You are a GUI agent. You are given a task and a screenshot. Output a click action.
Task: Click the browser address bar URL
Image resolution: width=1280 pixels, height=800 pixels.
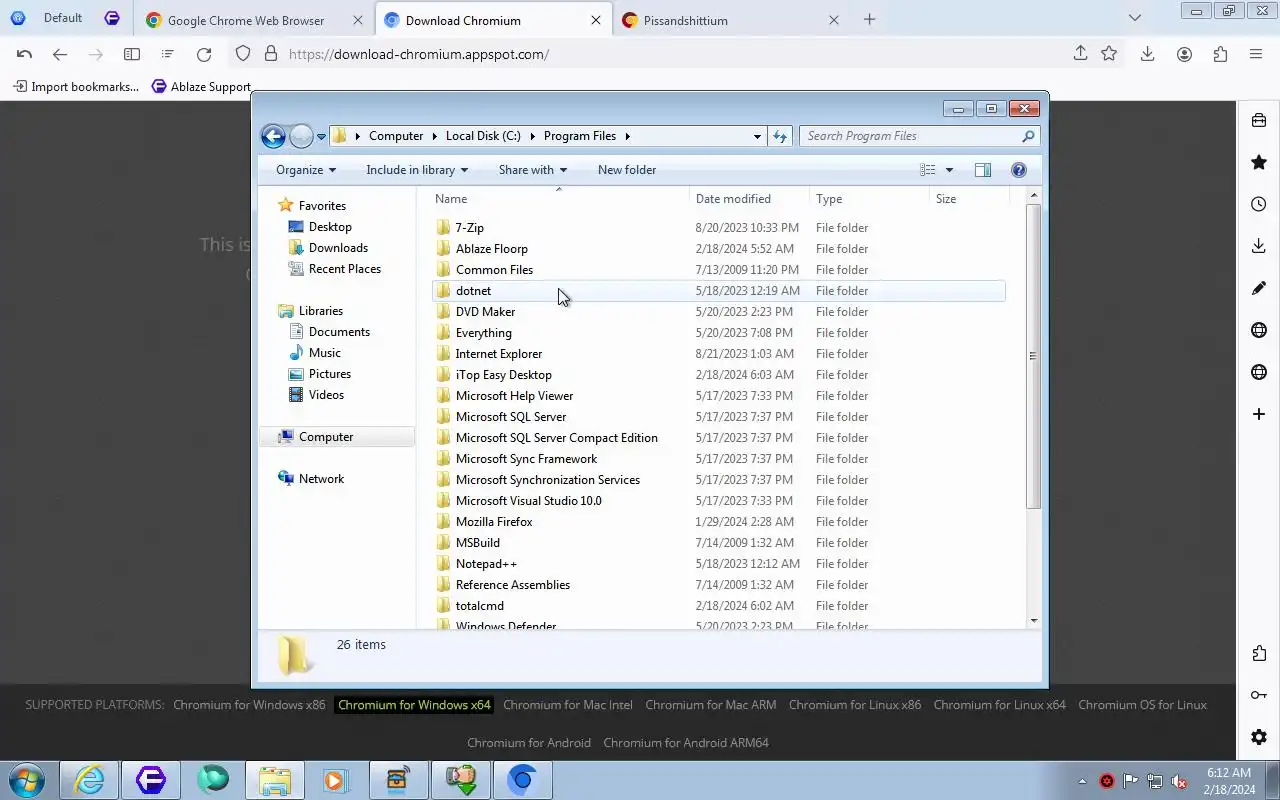pos(419,54)
